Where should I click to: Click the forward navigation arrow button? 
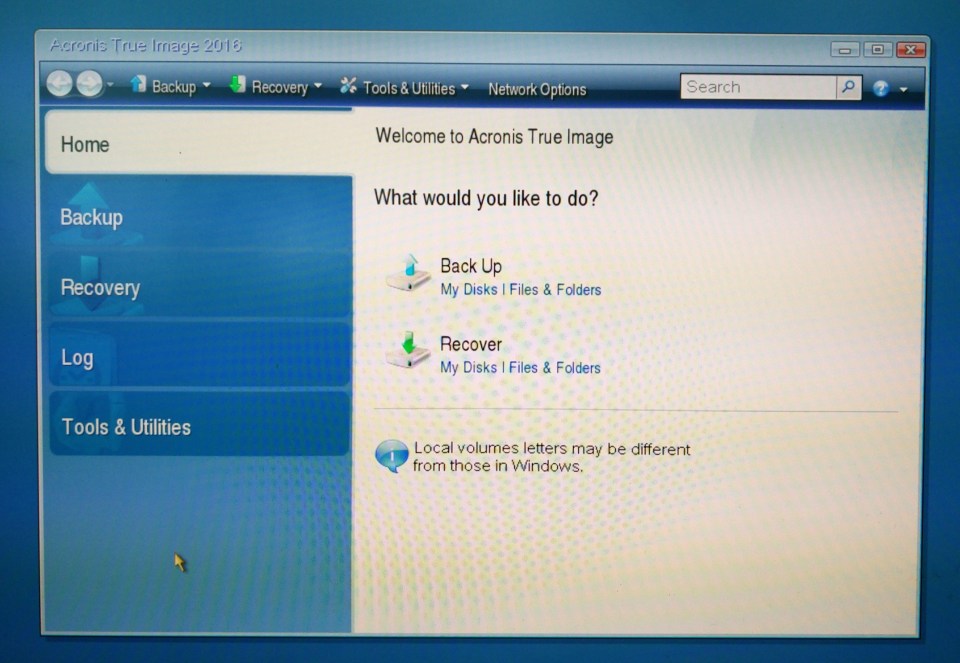tap(89, 86)
